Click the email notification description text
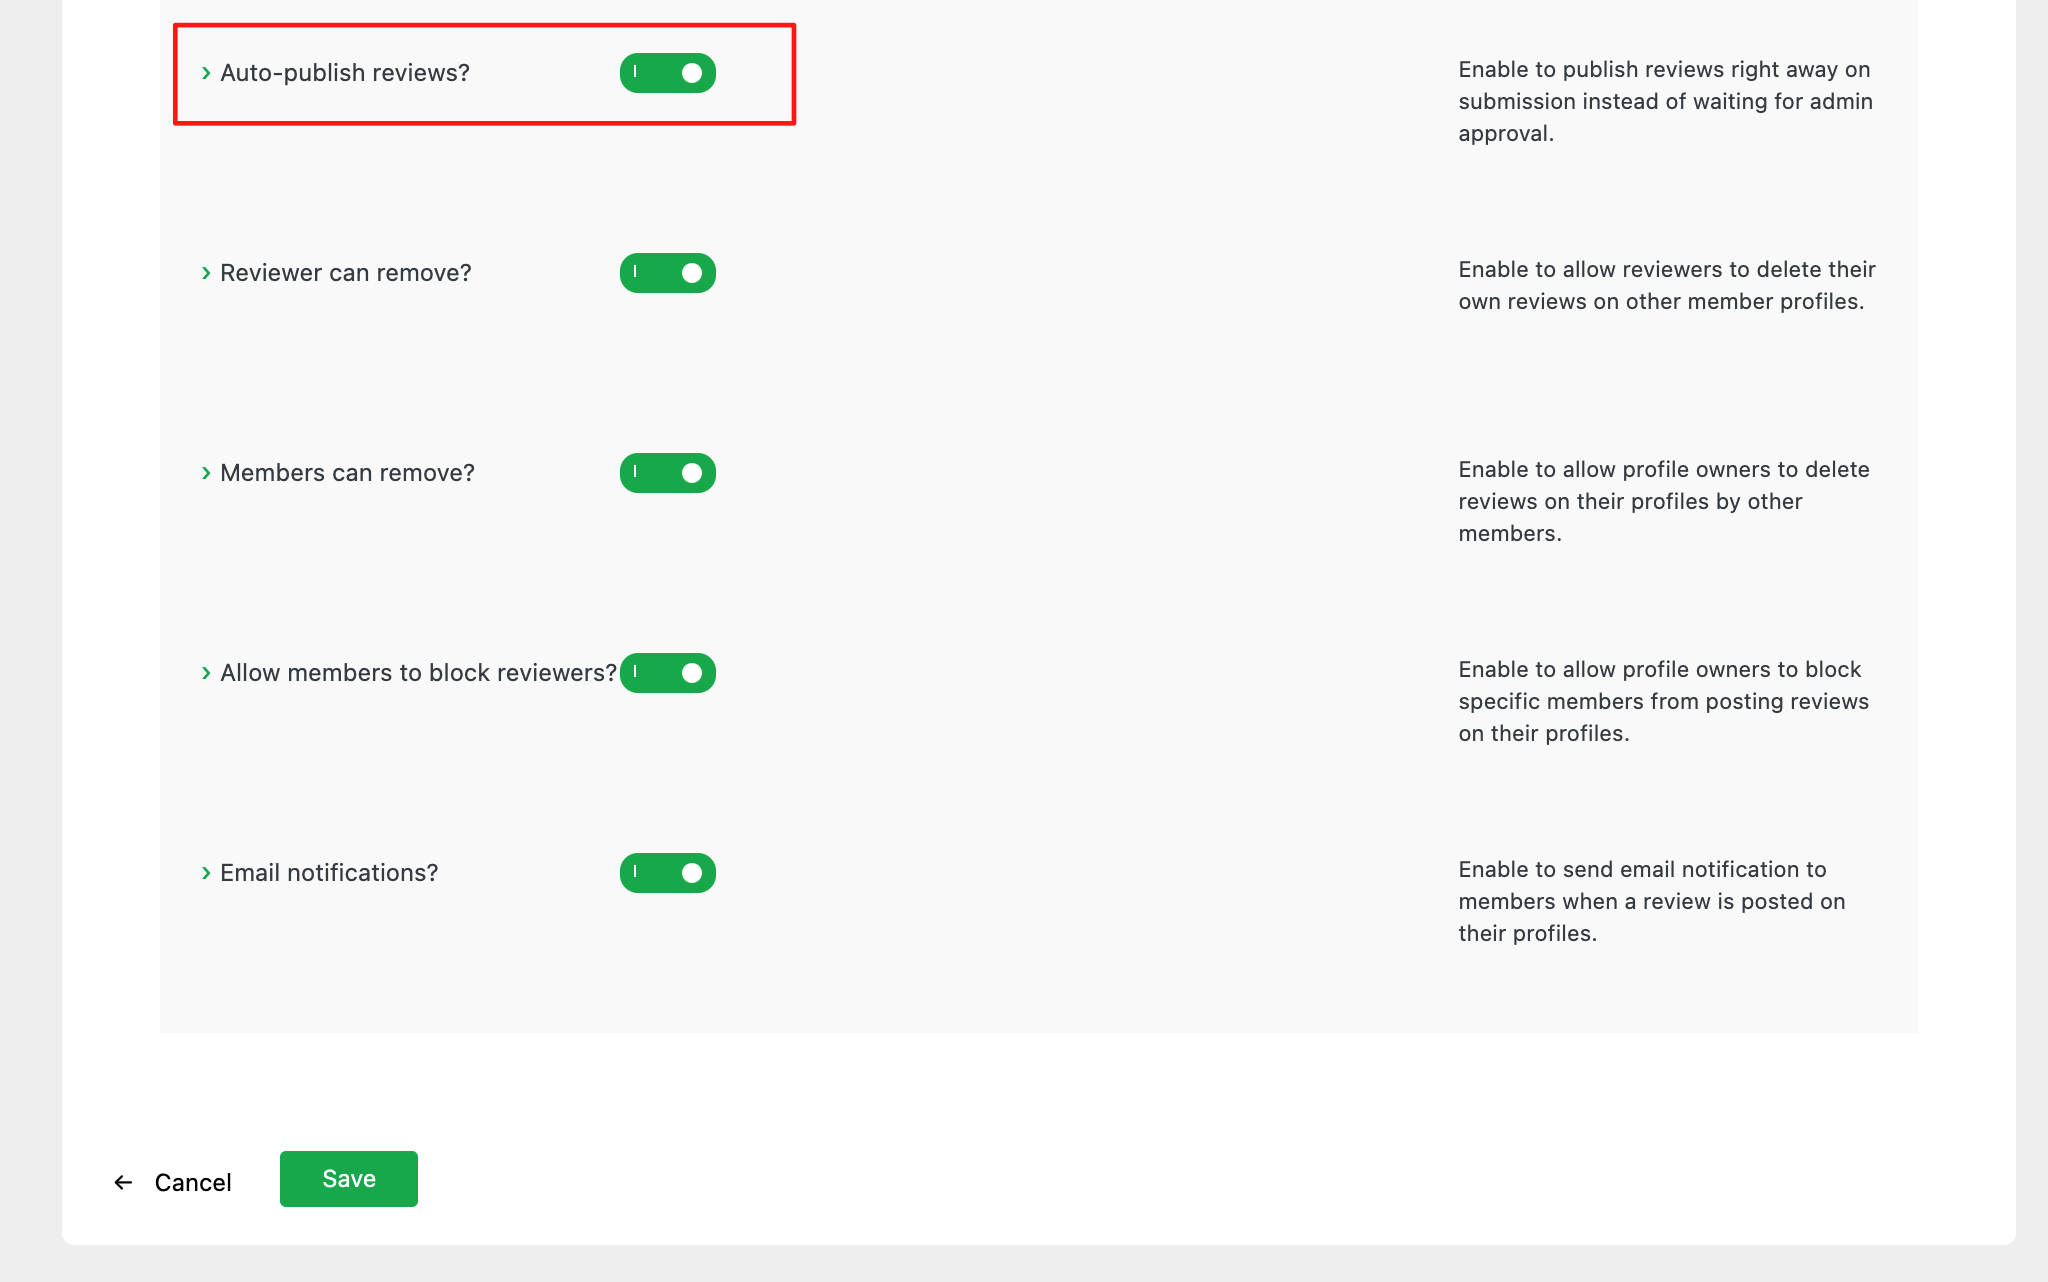 pos(1651,901)
